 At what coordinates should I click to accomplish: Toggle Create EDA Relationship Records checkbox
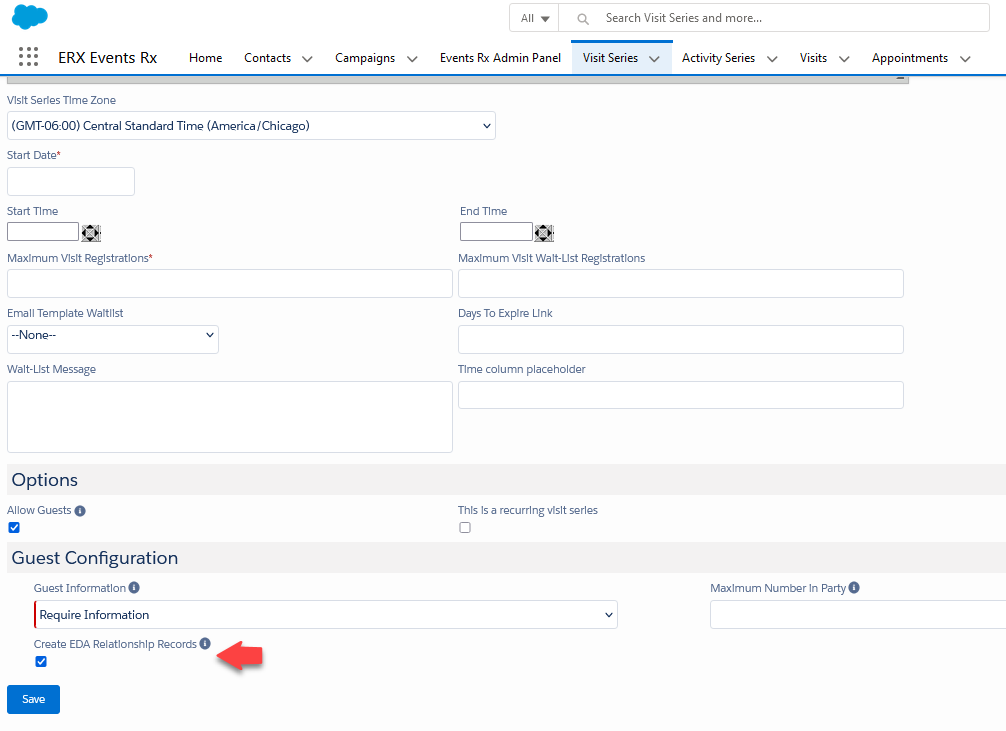click(x=41, y=661)
